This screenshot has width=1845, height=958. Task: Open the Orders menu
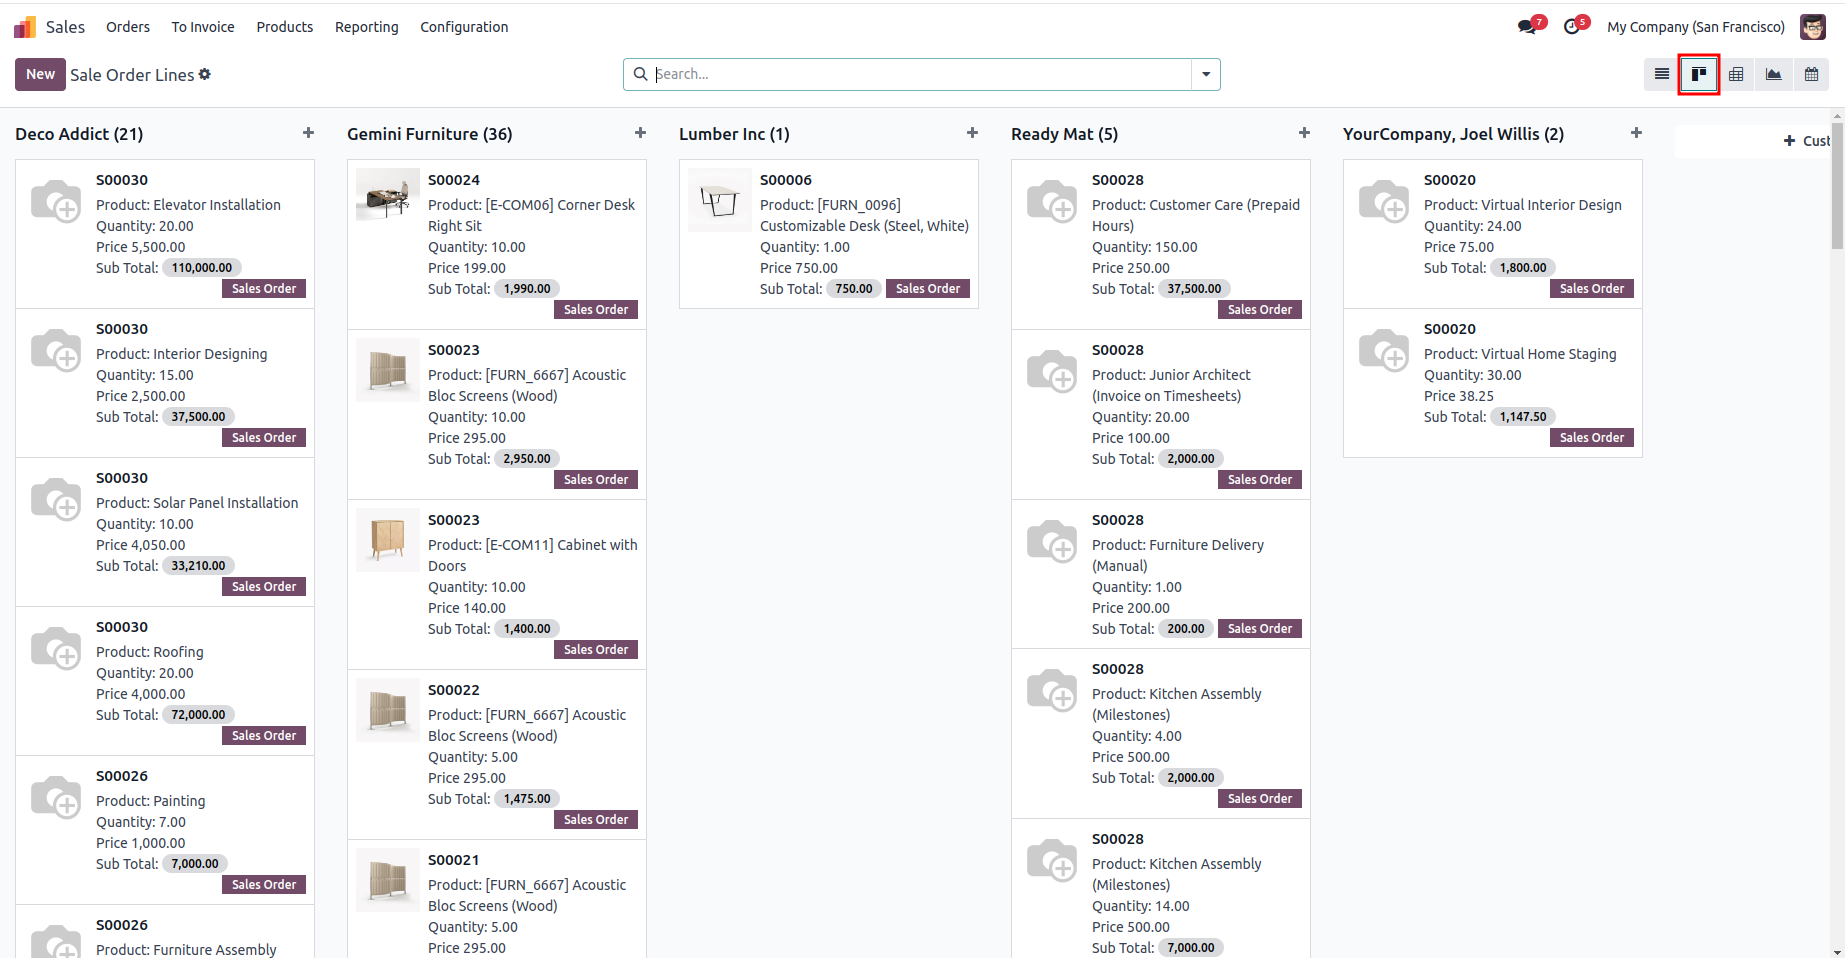coord(128,27)
